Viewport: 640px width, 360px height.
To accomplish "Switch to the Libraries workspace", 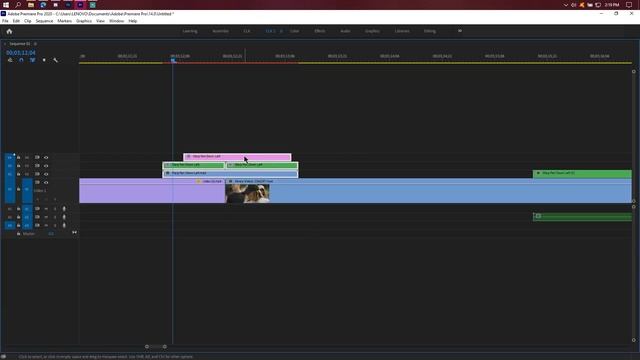I will click(402, 31).
